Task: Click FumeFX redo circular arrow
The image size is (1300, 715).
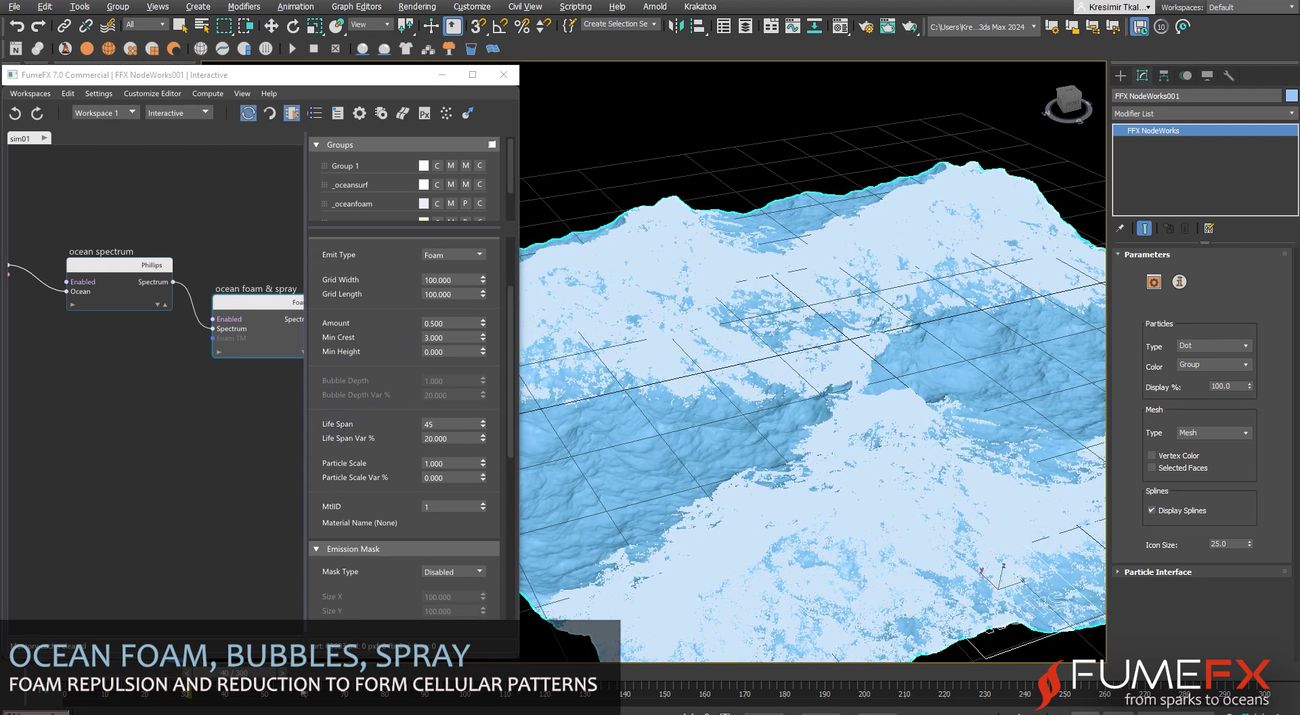Action: 38,113
